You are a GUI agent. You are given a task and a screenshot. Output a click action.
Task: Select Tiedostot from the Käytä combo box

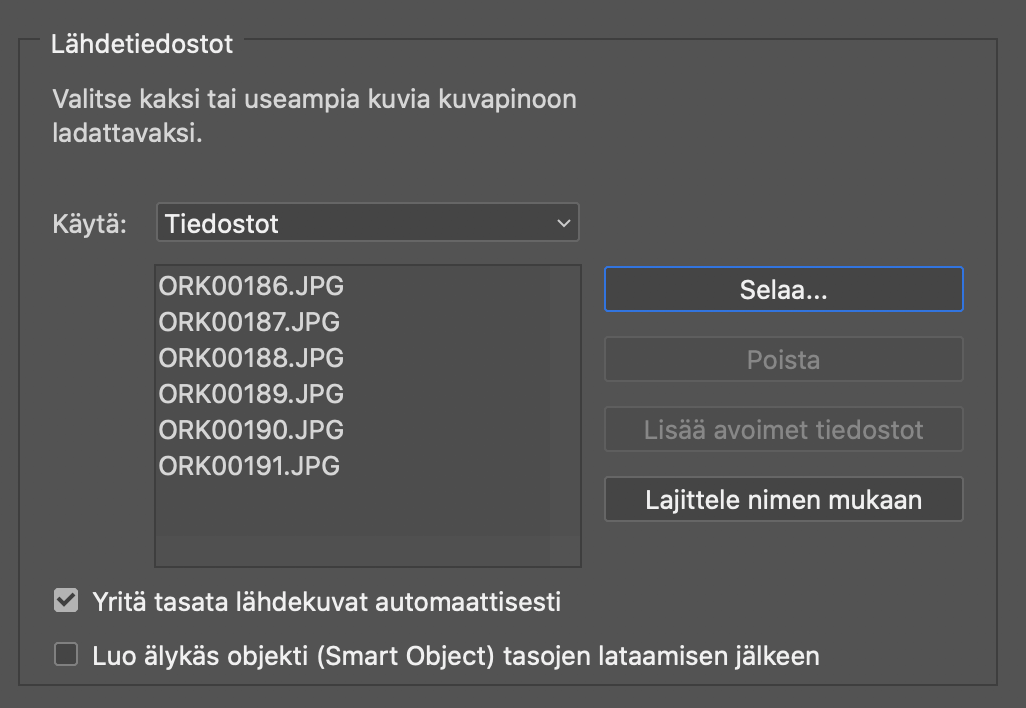point(367,222)
